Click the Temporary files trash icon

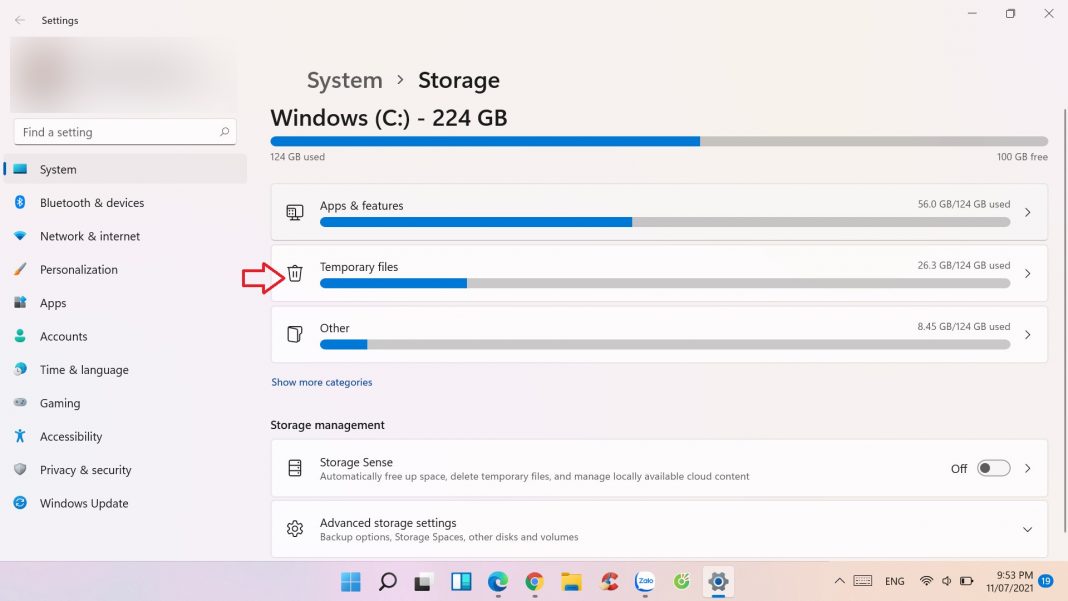click(x=295, y=273)
